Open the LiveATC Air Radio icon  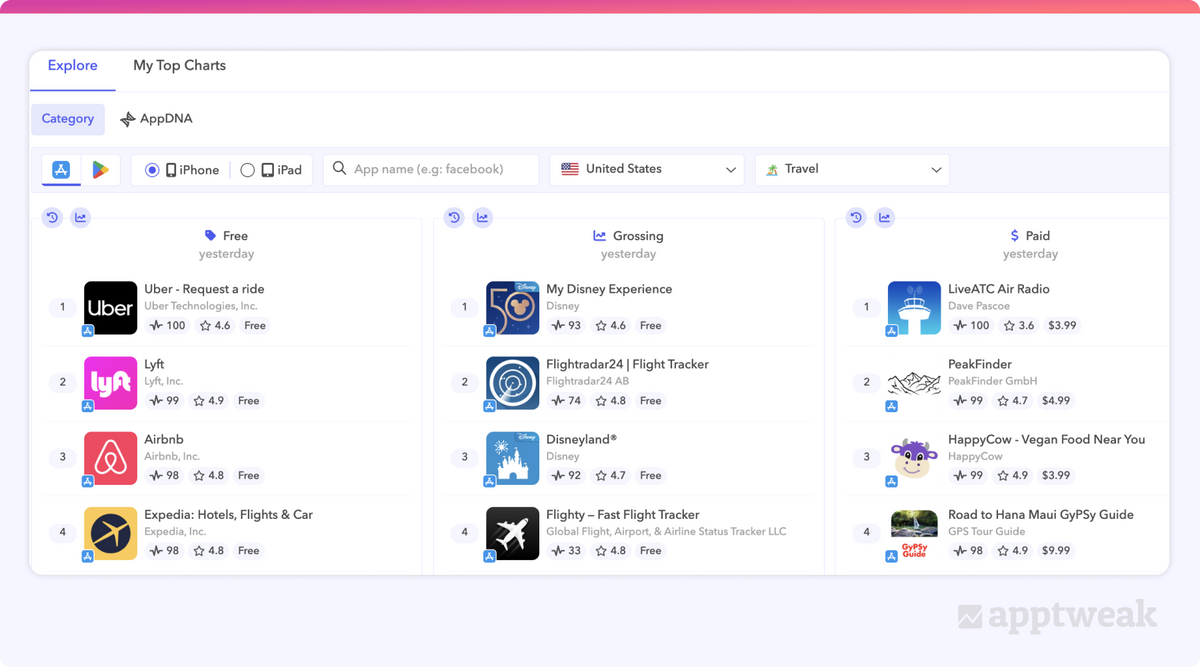[914, 308]
